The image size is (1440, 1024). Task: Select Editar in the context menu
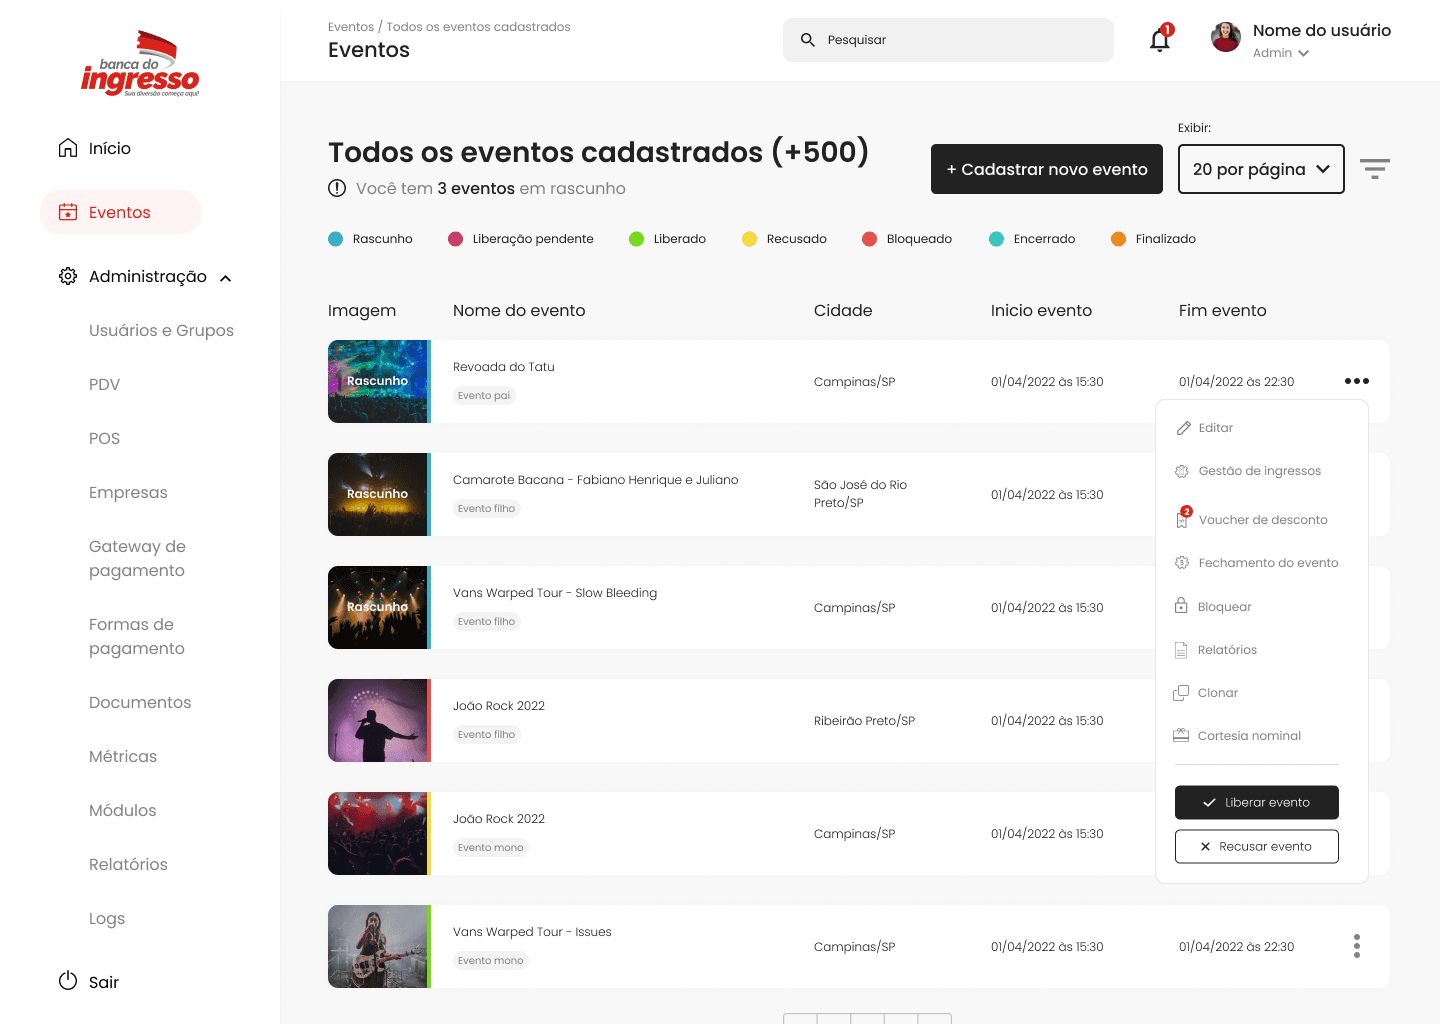point(1215,428)
